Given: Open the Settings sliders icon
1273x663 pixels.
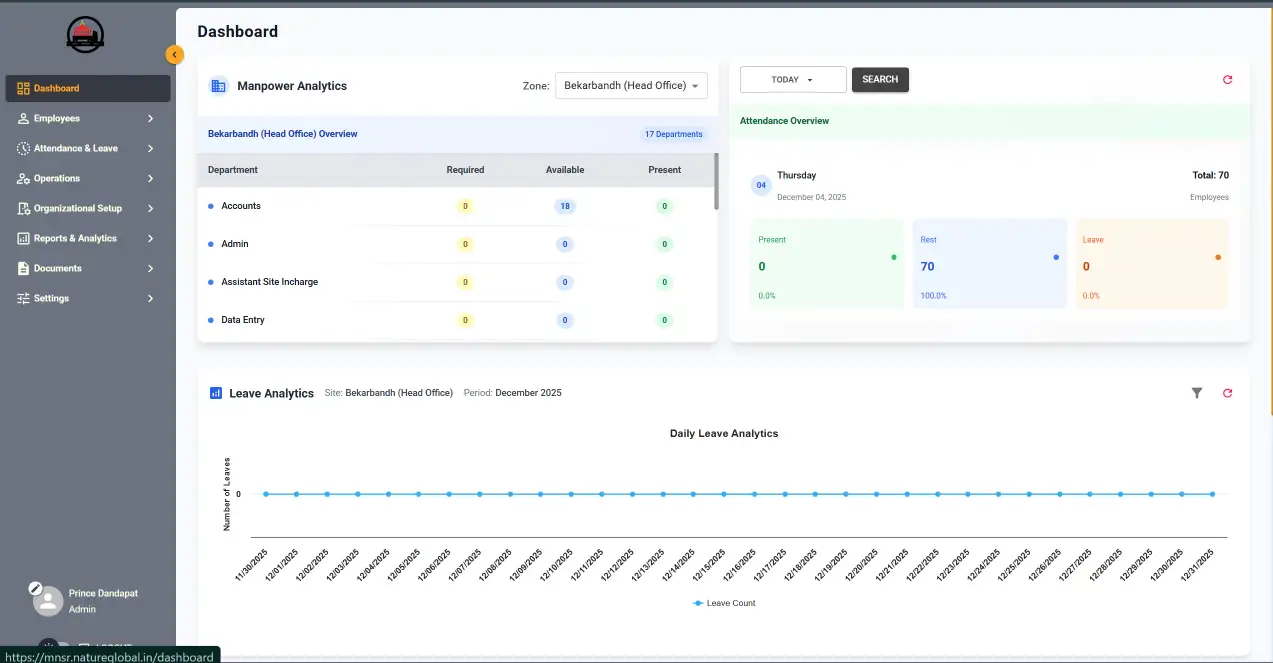Looking at the screenshot, I should click(x=22, y=298).
